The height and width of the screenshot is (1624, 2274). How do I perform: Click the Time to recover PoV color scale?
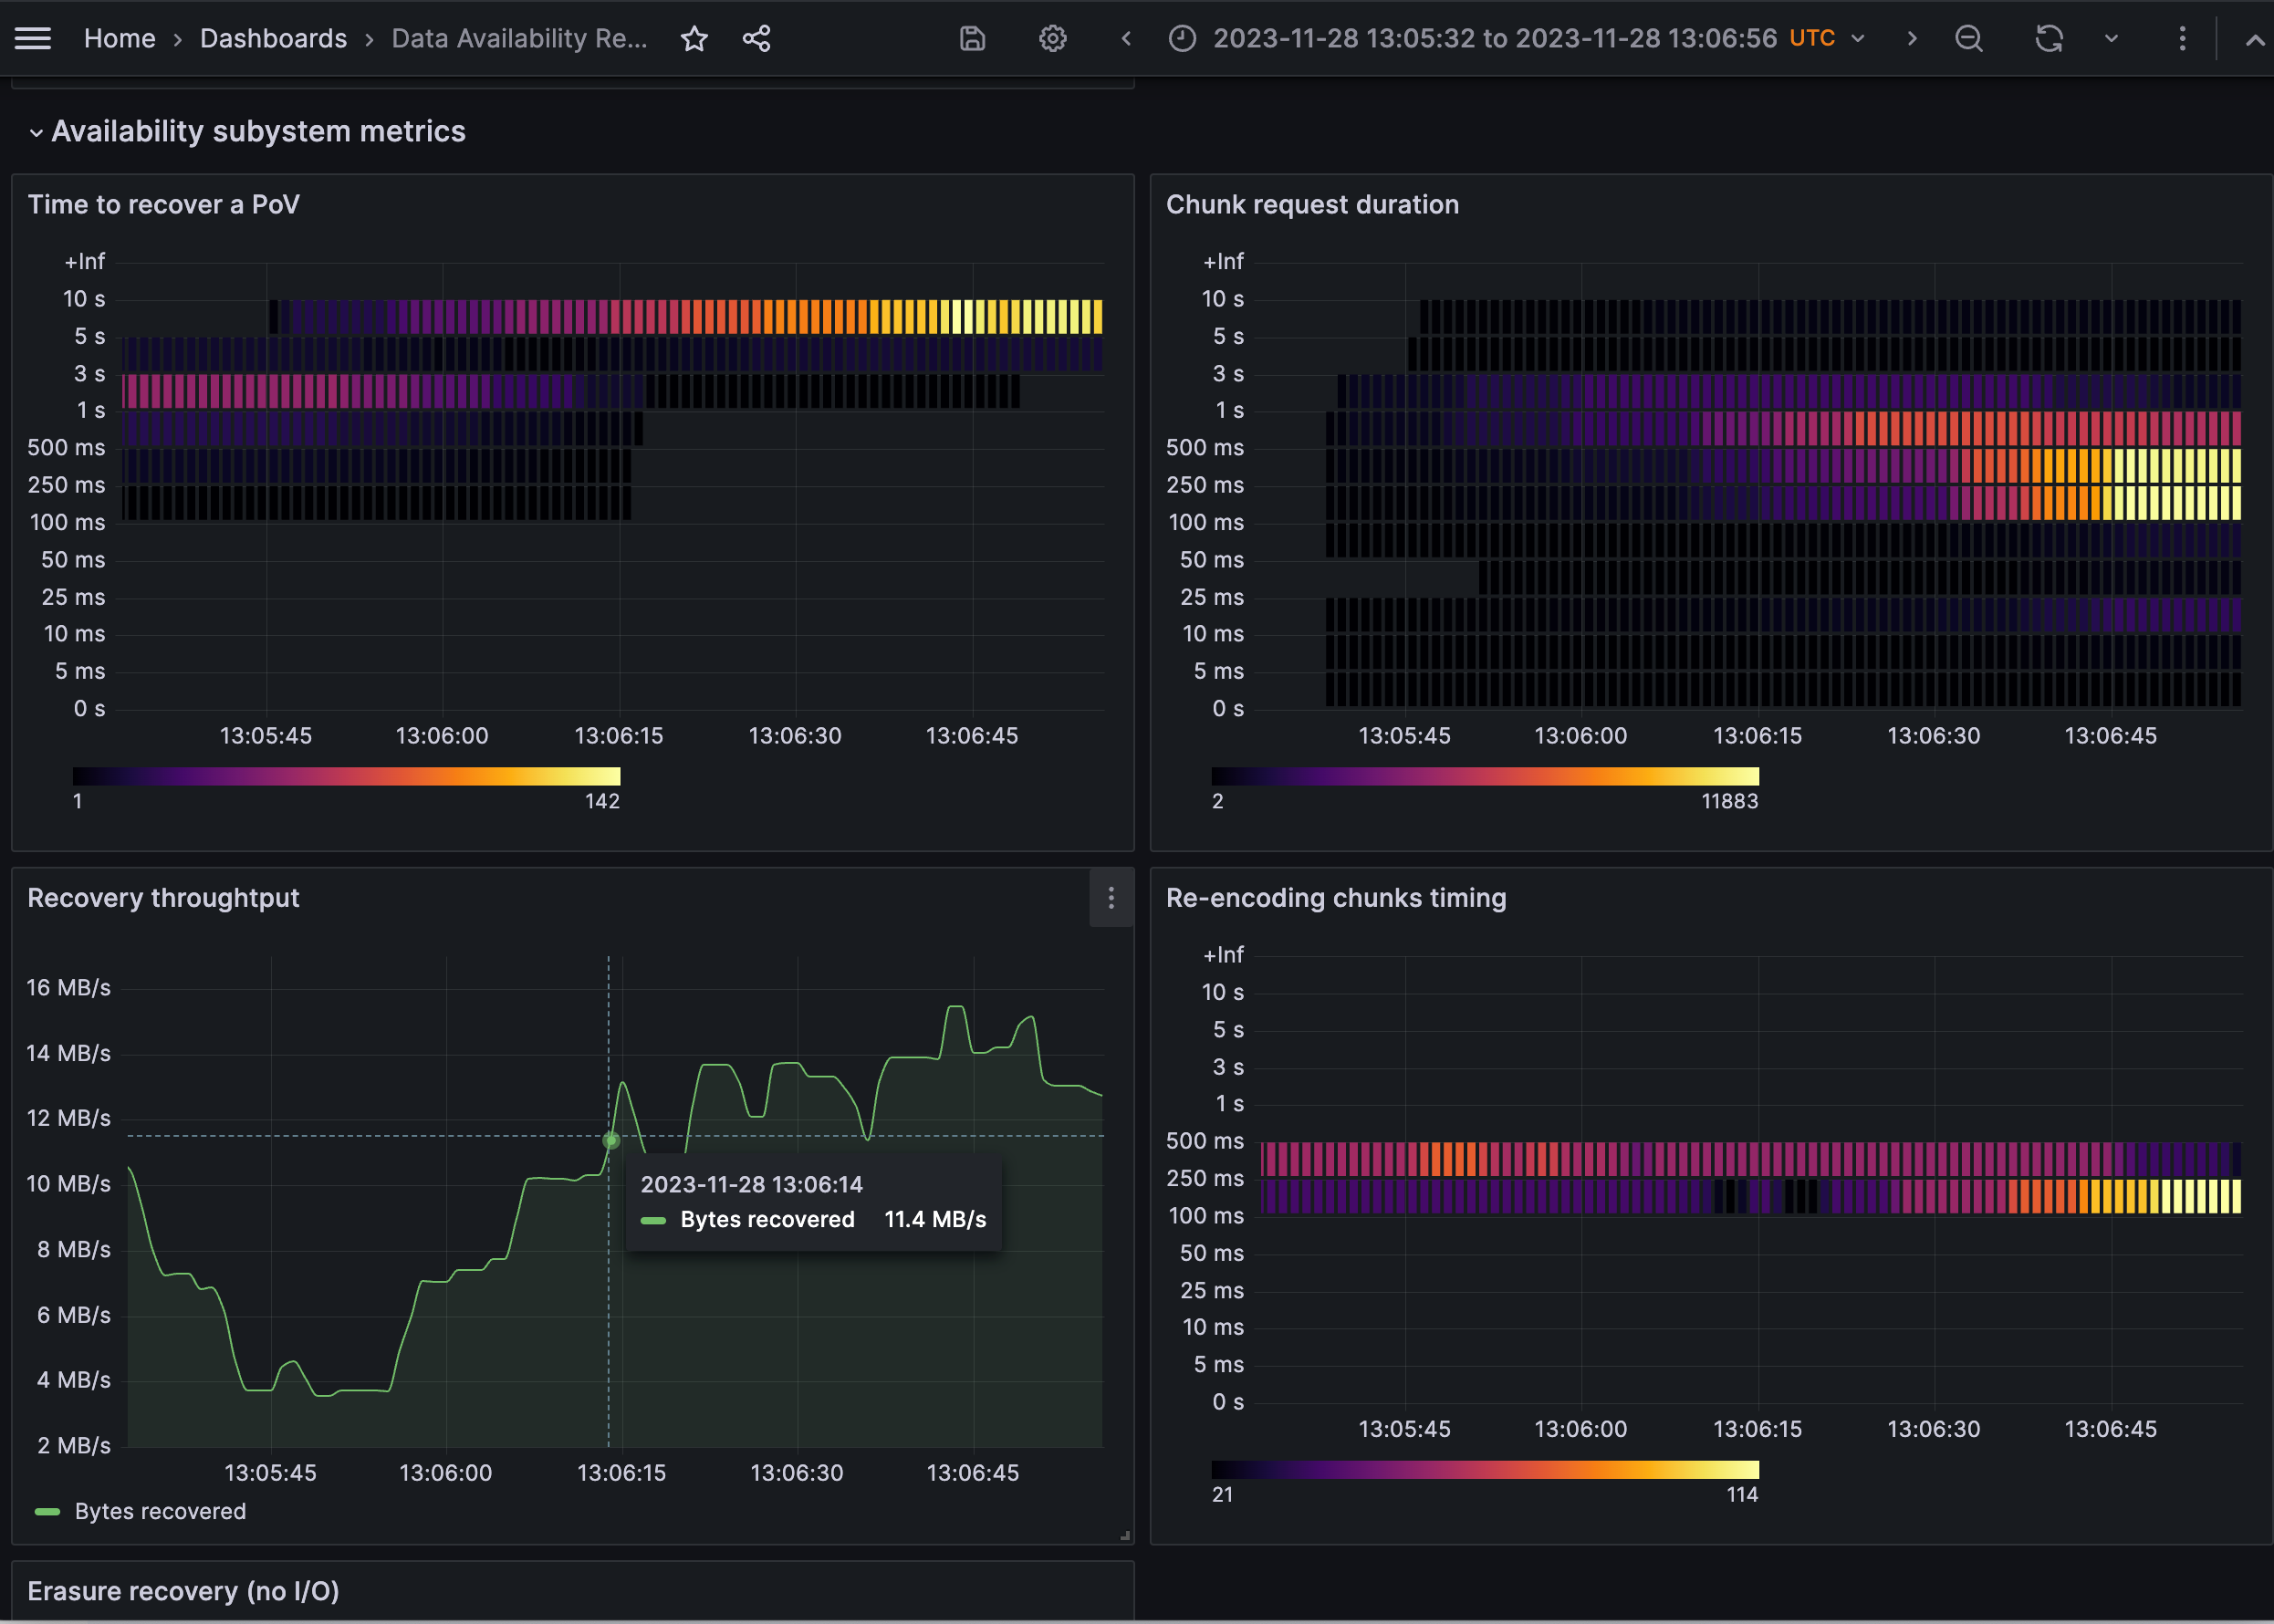tap(346, 776)
